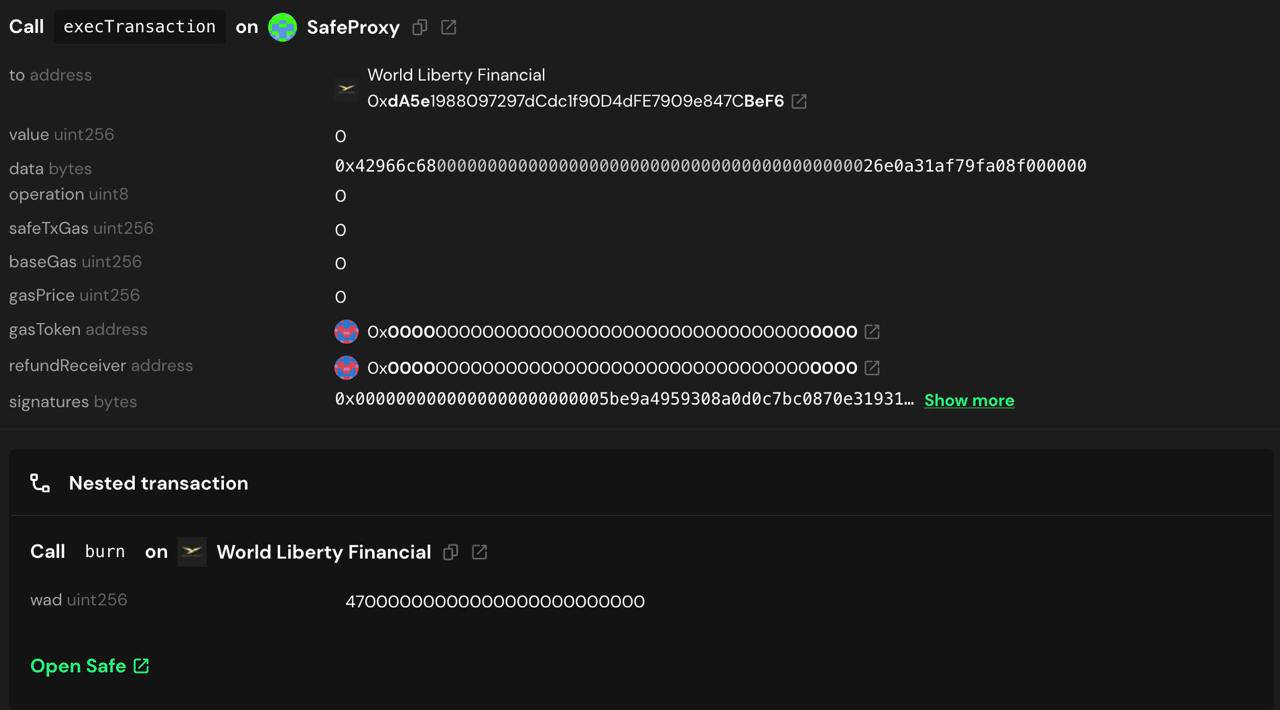Open World Liberty Financial to-address external link
This screenshot has width=1280, height=710.
[799, 101]
